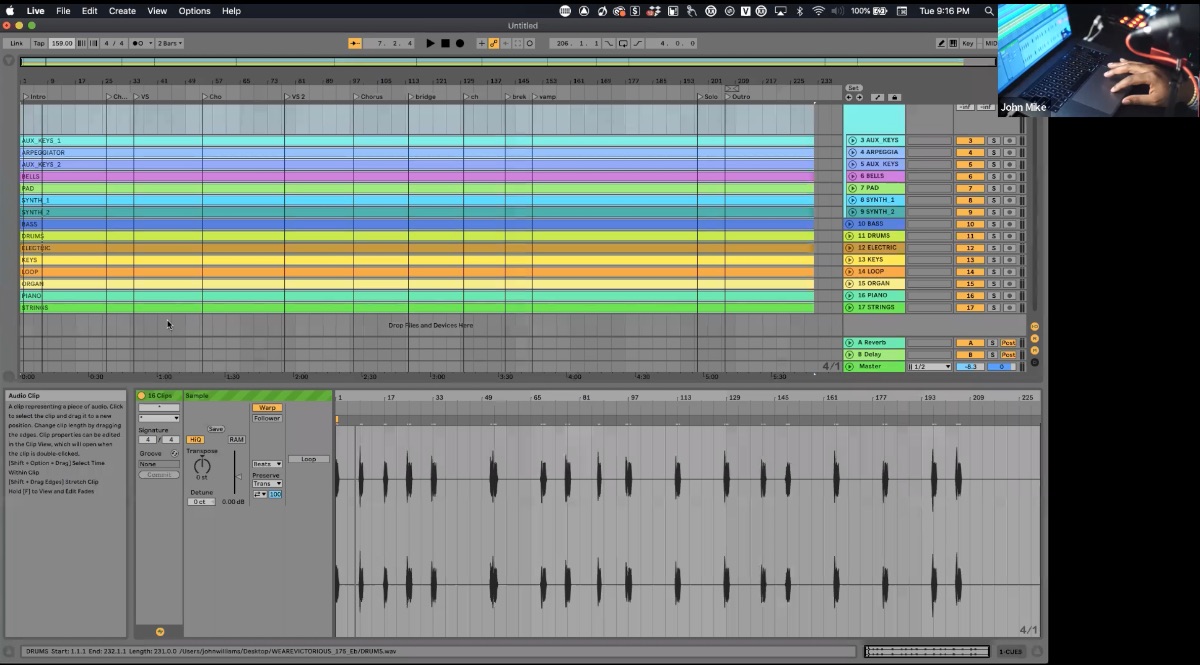The image size is (1200, 665).
Task: Open the Create menu
Action: pos(121,11)
